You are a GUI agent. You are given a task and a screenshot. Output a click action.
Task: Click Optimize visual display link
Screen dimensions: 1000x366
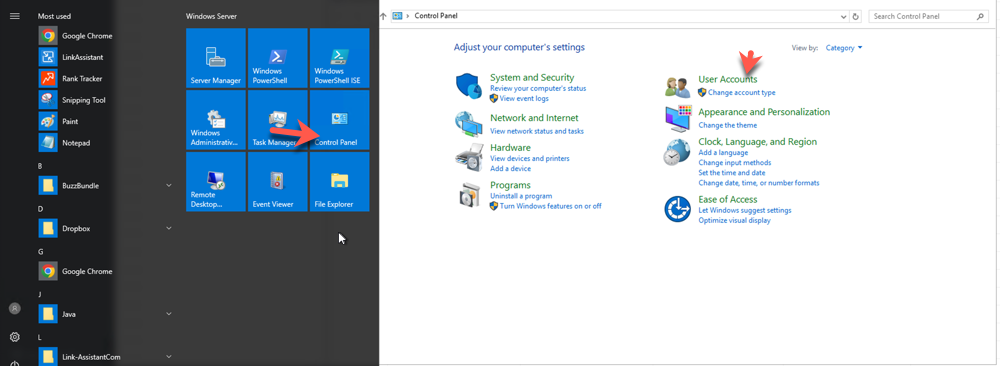(734, 221)
